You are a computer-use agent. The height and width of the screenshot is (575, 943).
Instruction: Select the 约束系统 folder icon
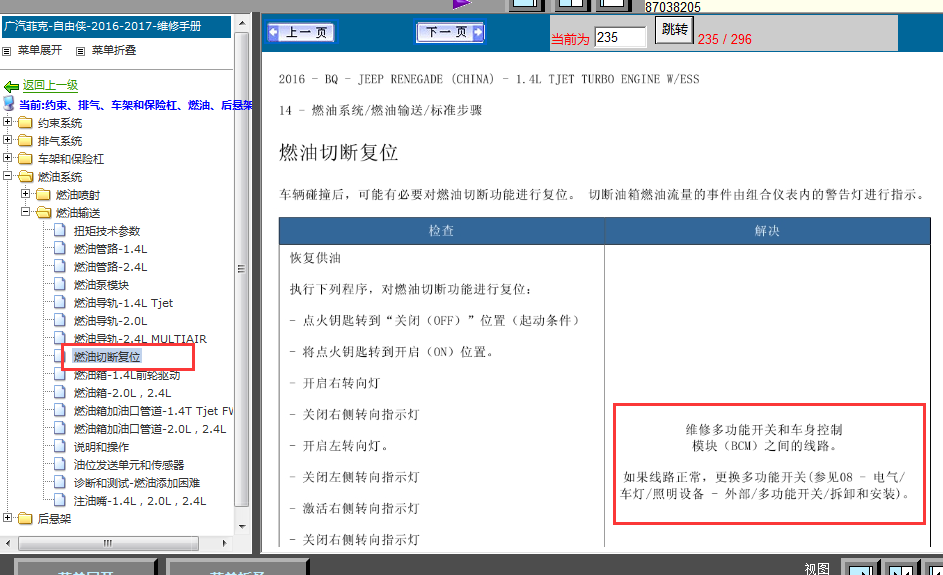pos(25,123)
